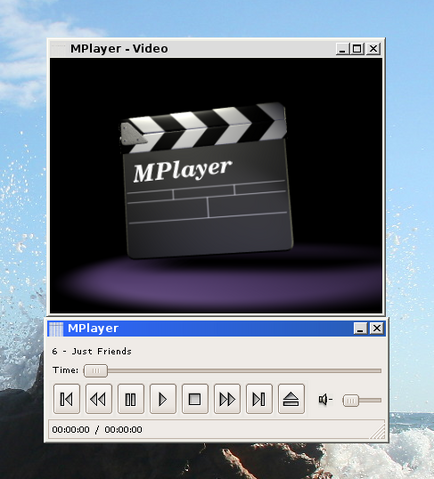Click the MPlayer - Video title bar

216,49
